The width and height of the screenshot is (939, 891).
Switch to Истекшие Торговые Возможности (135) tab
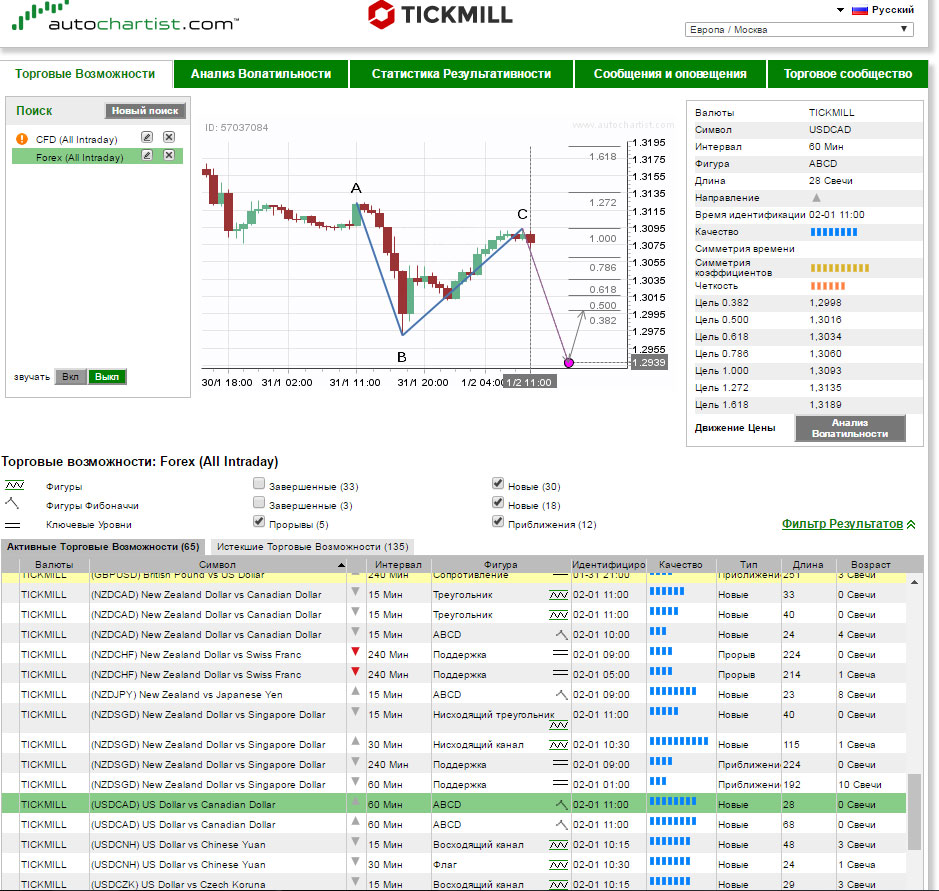(313, 547)
